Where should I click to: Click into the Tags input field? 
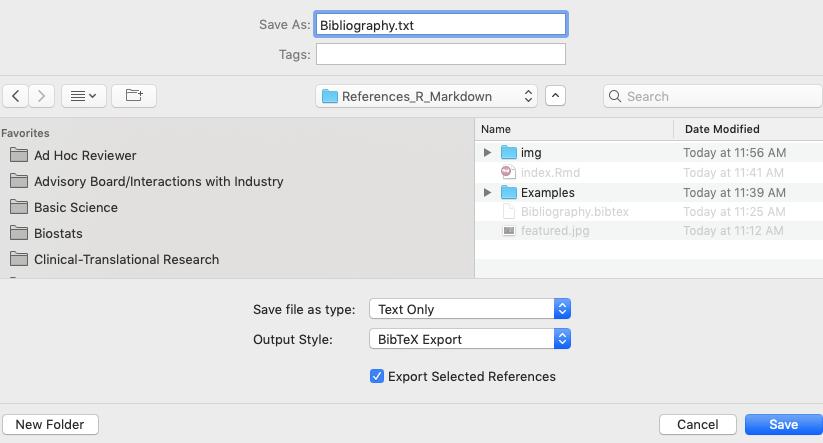pyautogui.click(x=441, y=54)
